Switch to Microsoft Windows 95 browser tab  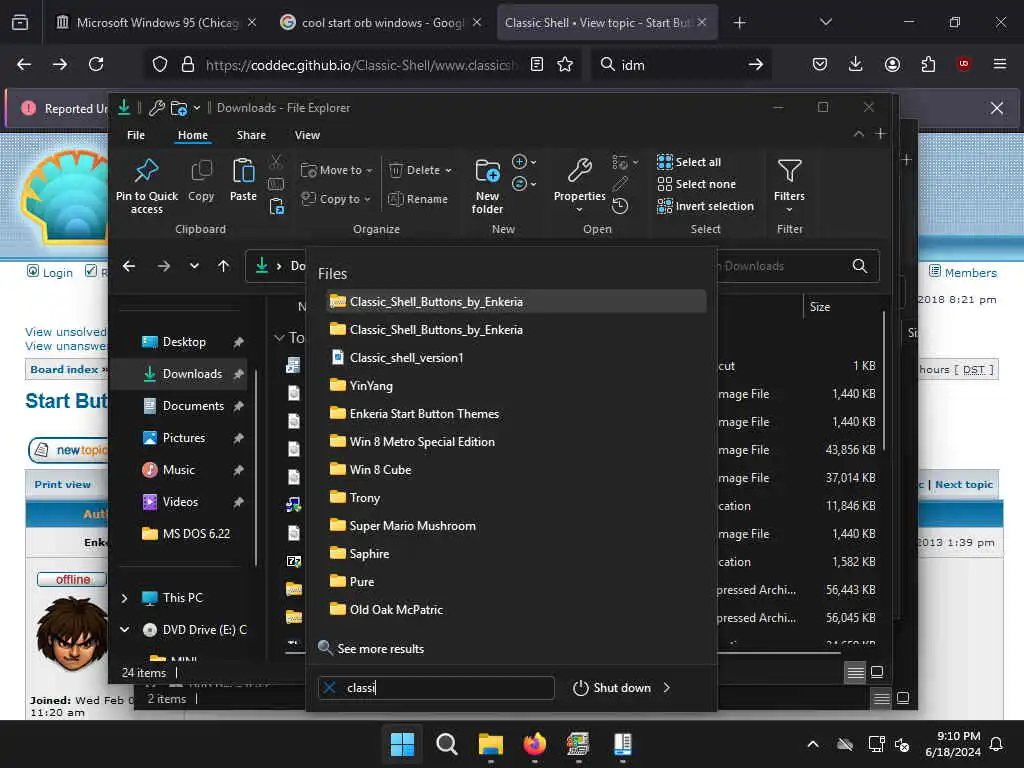click(x=155, y=22)
